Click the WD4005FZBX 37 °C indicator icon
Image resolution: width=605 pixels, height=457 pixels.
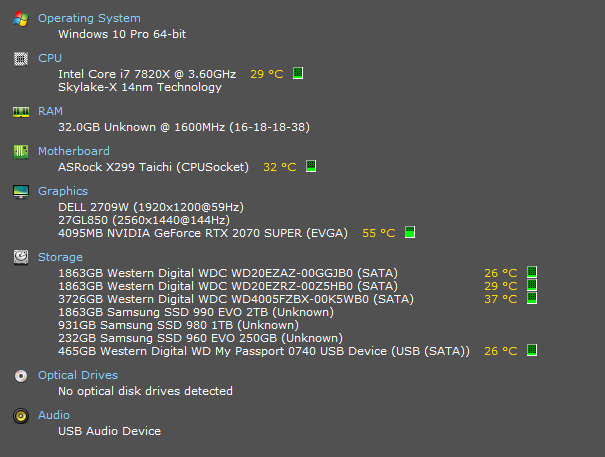pyautogui.click(x=532, y=298)
